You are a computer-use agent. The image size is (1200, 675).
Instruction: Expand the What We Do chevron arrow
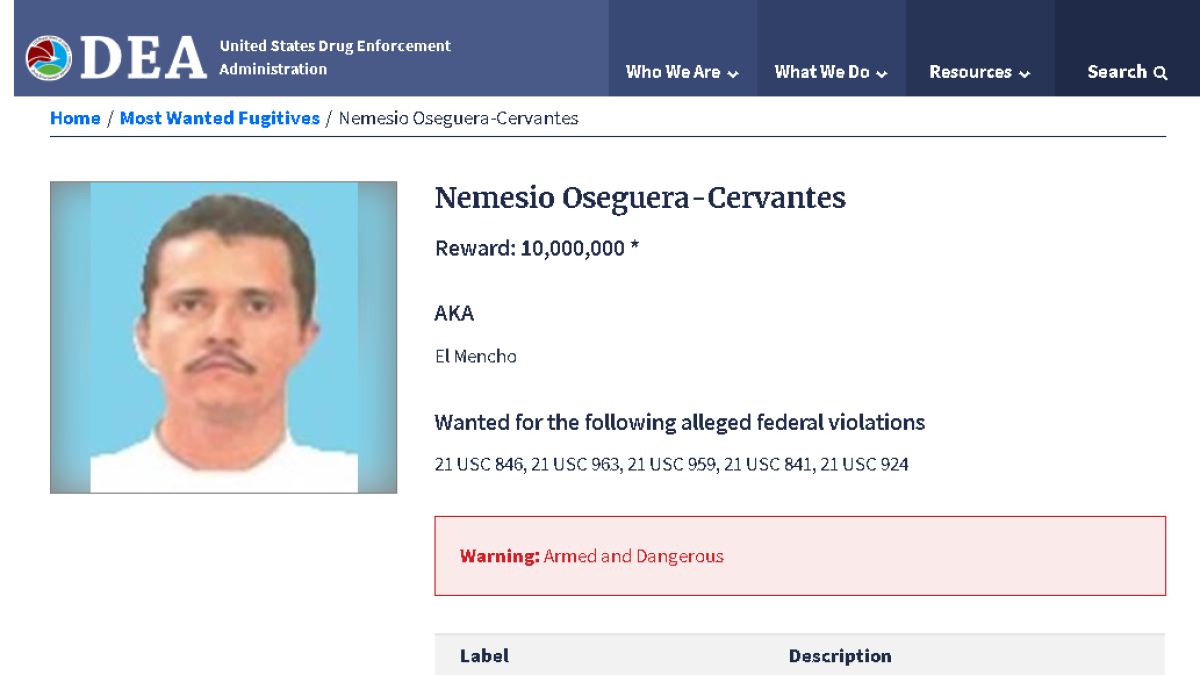[882, 74]
